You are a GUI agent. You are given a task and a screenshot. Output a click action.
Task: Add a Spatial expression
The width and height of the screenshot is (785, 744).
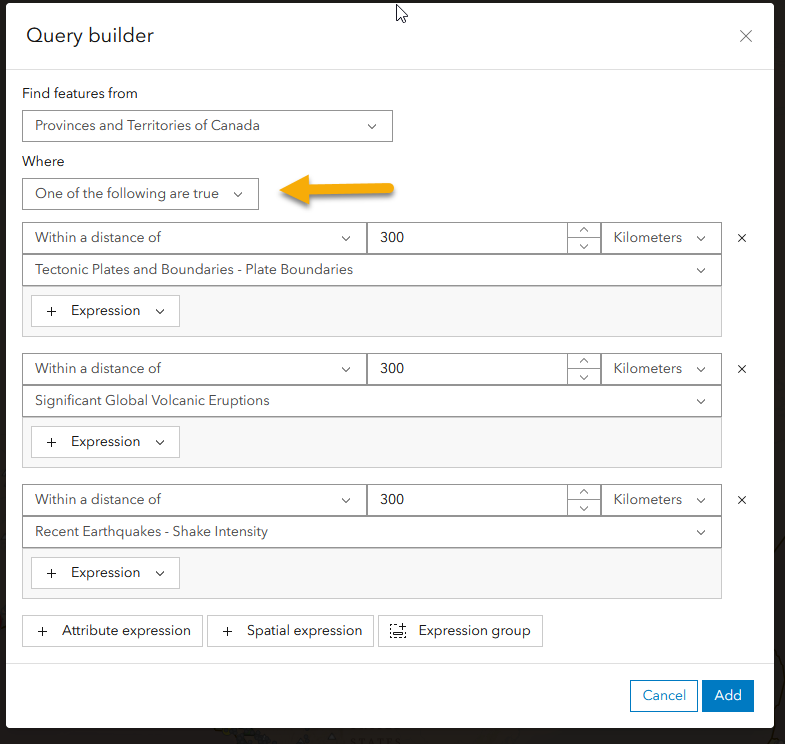[291, 631]
